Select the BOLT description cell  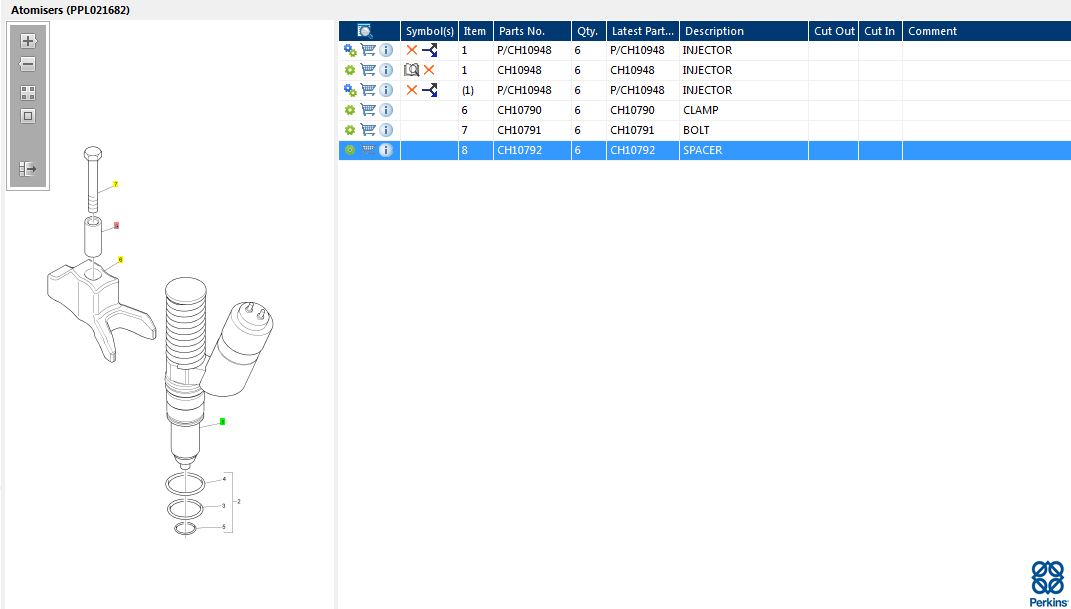[744, 130]
